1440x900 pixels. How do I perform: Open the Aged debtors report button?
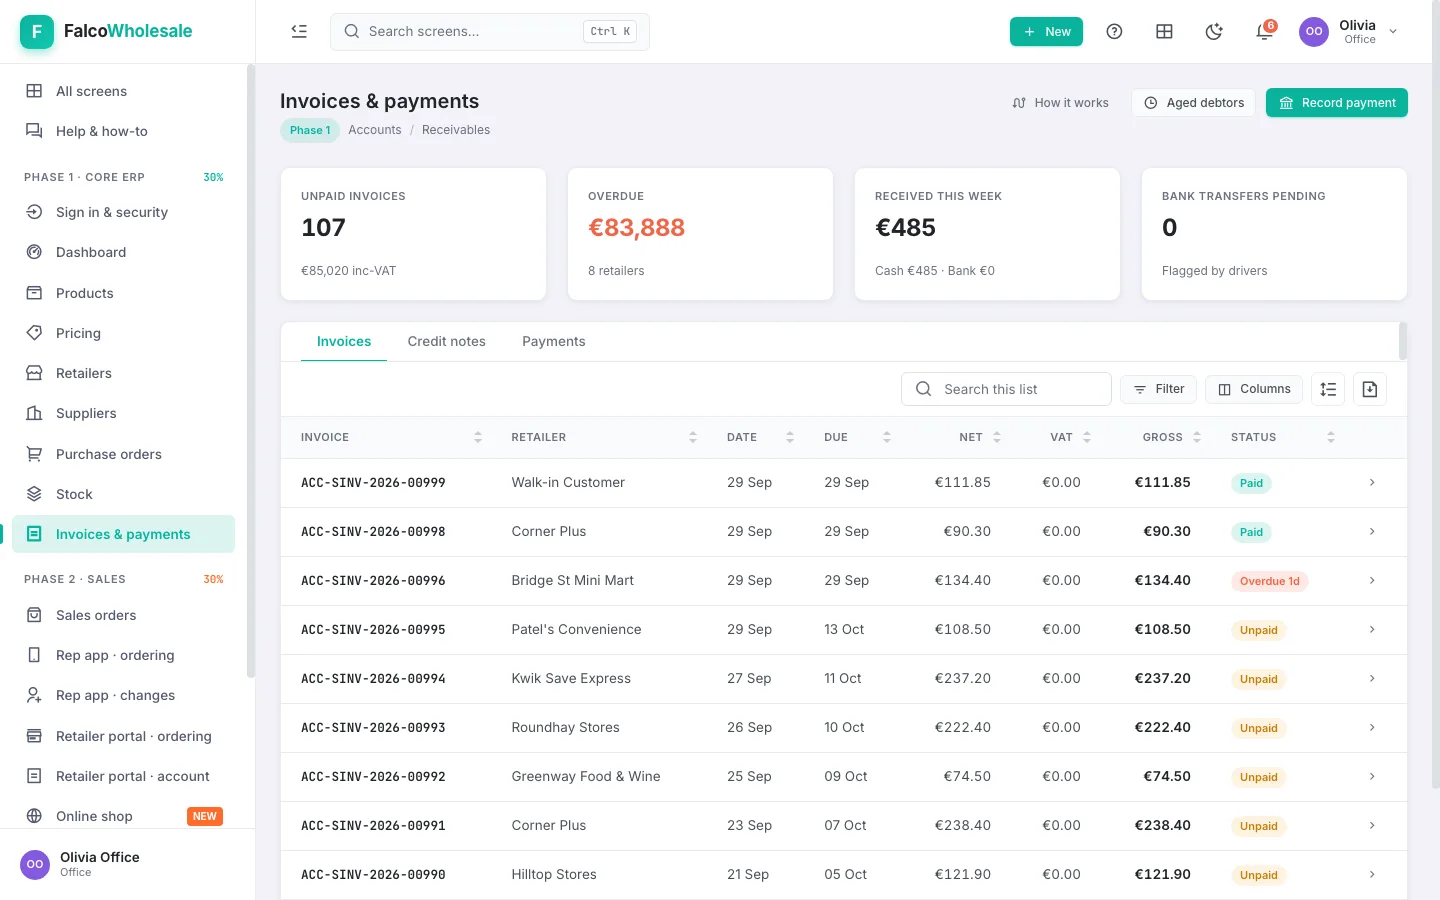point(1193,103)
